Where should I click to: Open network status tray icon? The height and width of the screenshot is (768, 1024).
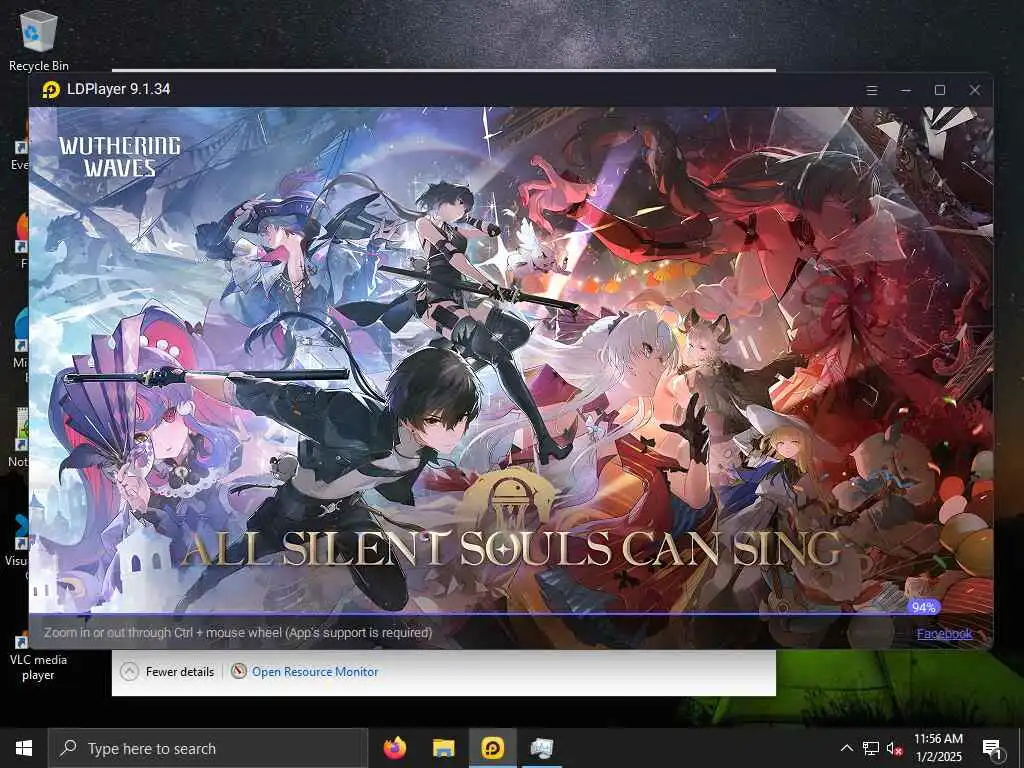pyautogui.click(x=871, y=748)
